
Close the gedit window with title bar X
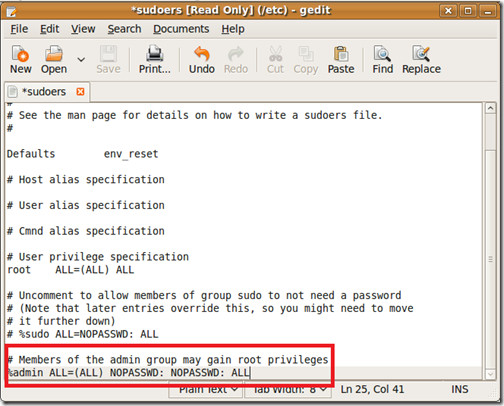tap(448, 11)
